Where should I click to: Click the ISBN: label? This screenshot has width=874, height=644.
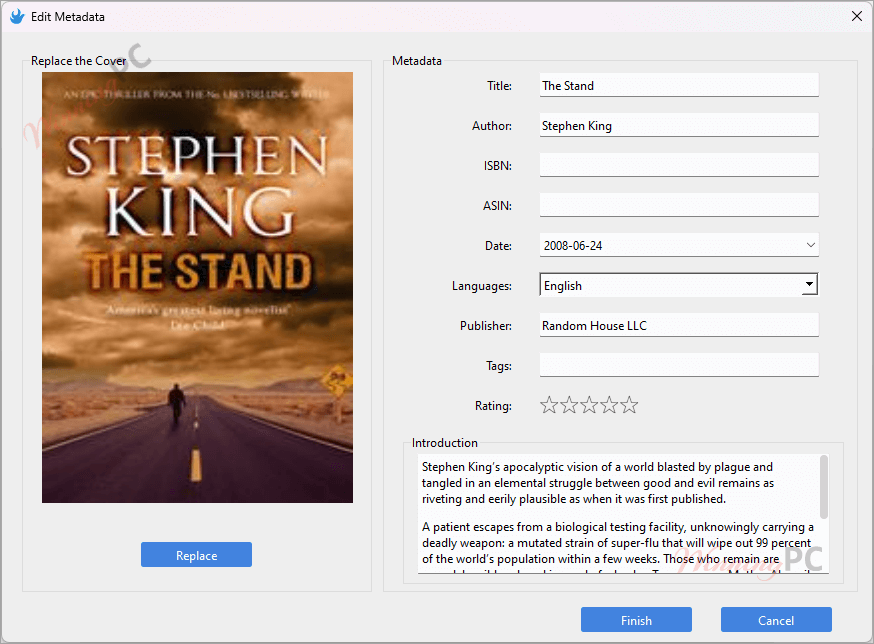pos(498,166)
